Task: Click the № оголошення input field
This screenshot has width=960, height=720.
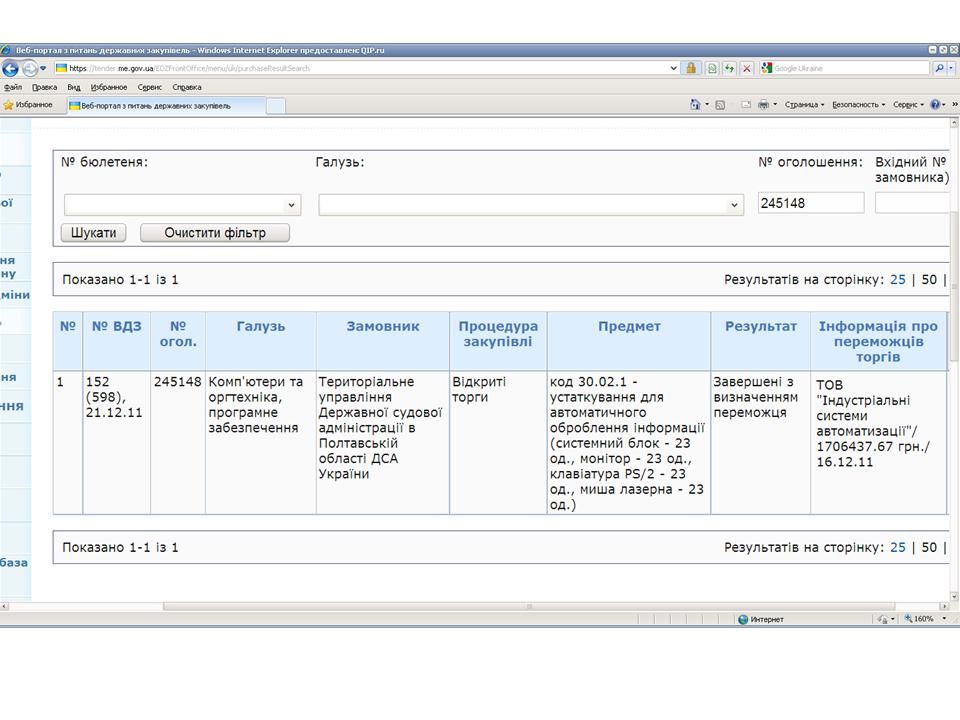Action: coord(810,203)
